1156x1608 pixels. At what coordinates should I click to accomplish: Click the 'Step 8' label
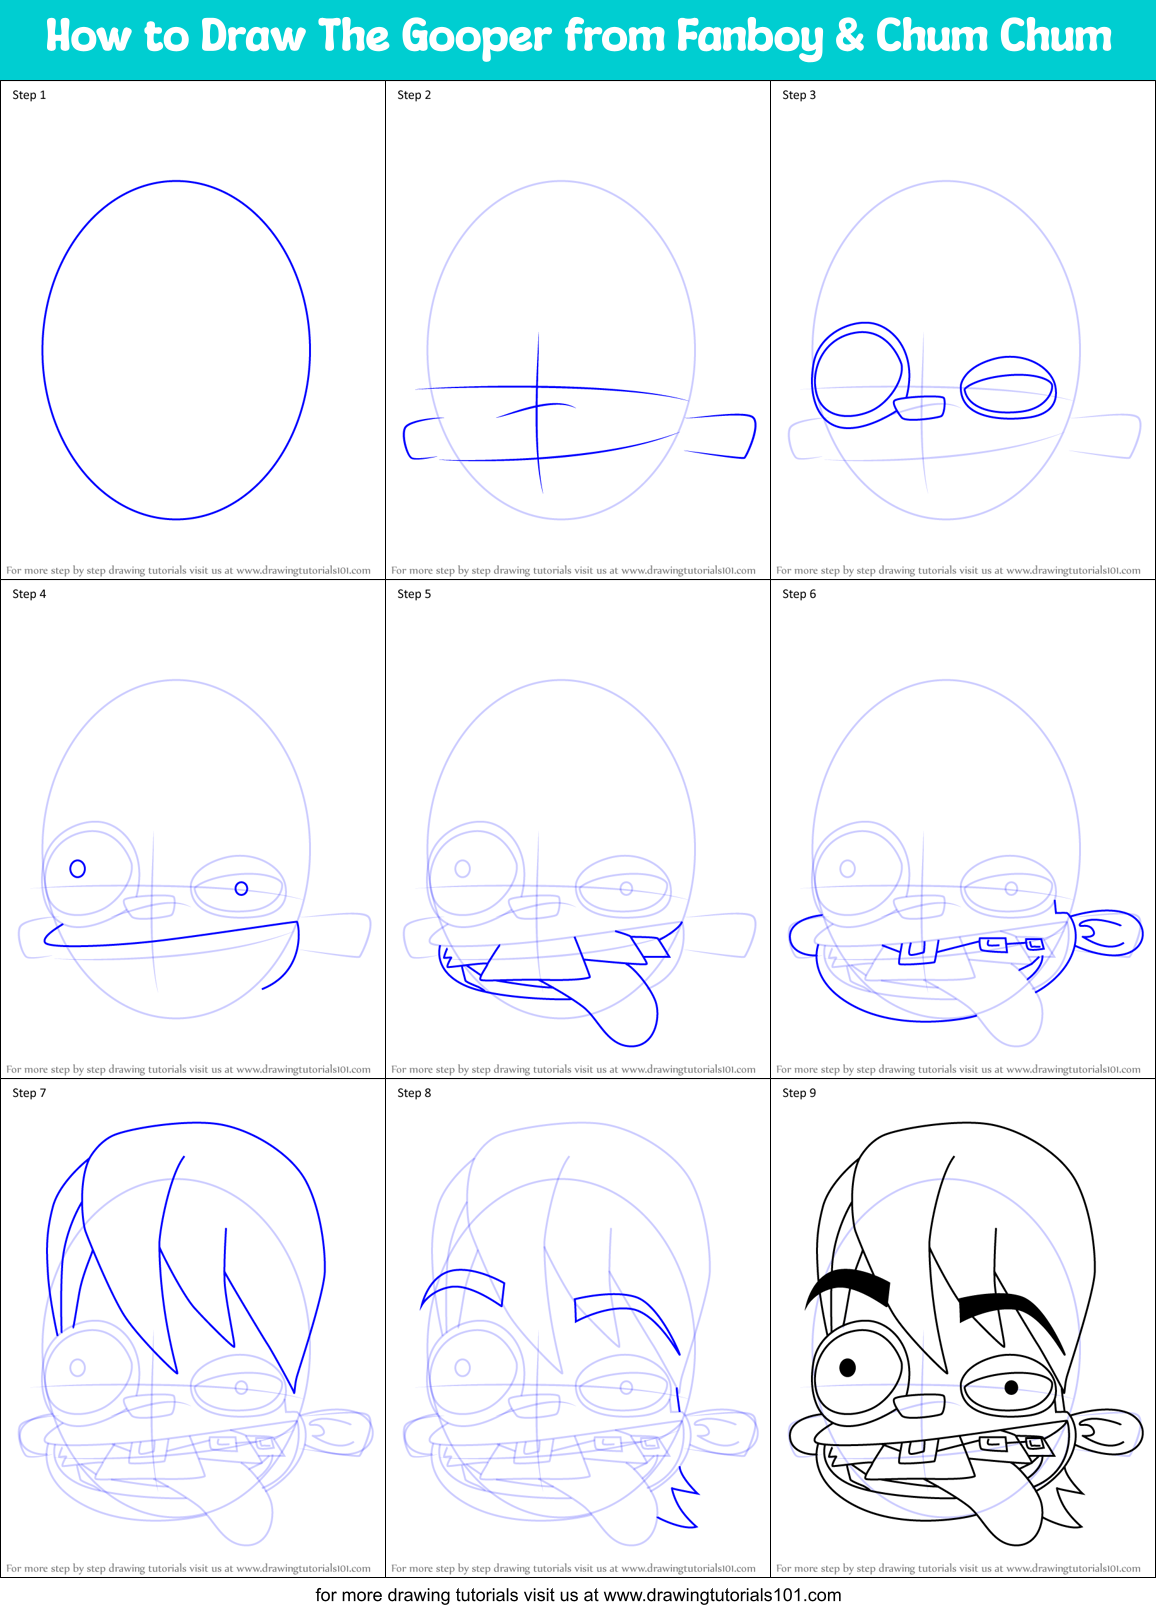414,1093
